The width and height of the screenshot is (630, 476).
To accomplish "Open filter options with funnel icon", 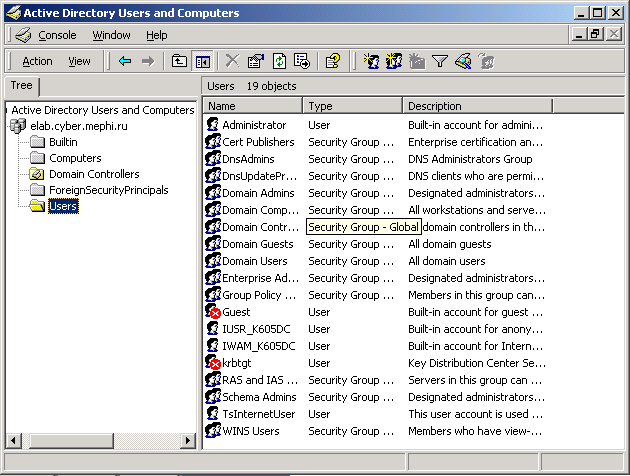I will pyautogui.click(x=440, y=61).
